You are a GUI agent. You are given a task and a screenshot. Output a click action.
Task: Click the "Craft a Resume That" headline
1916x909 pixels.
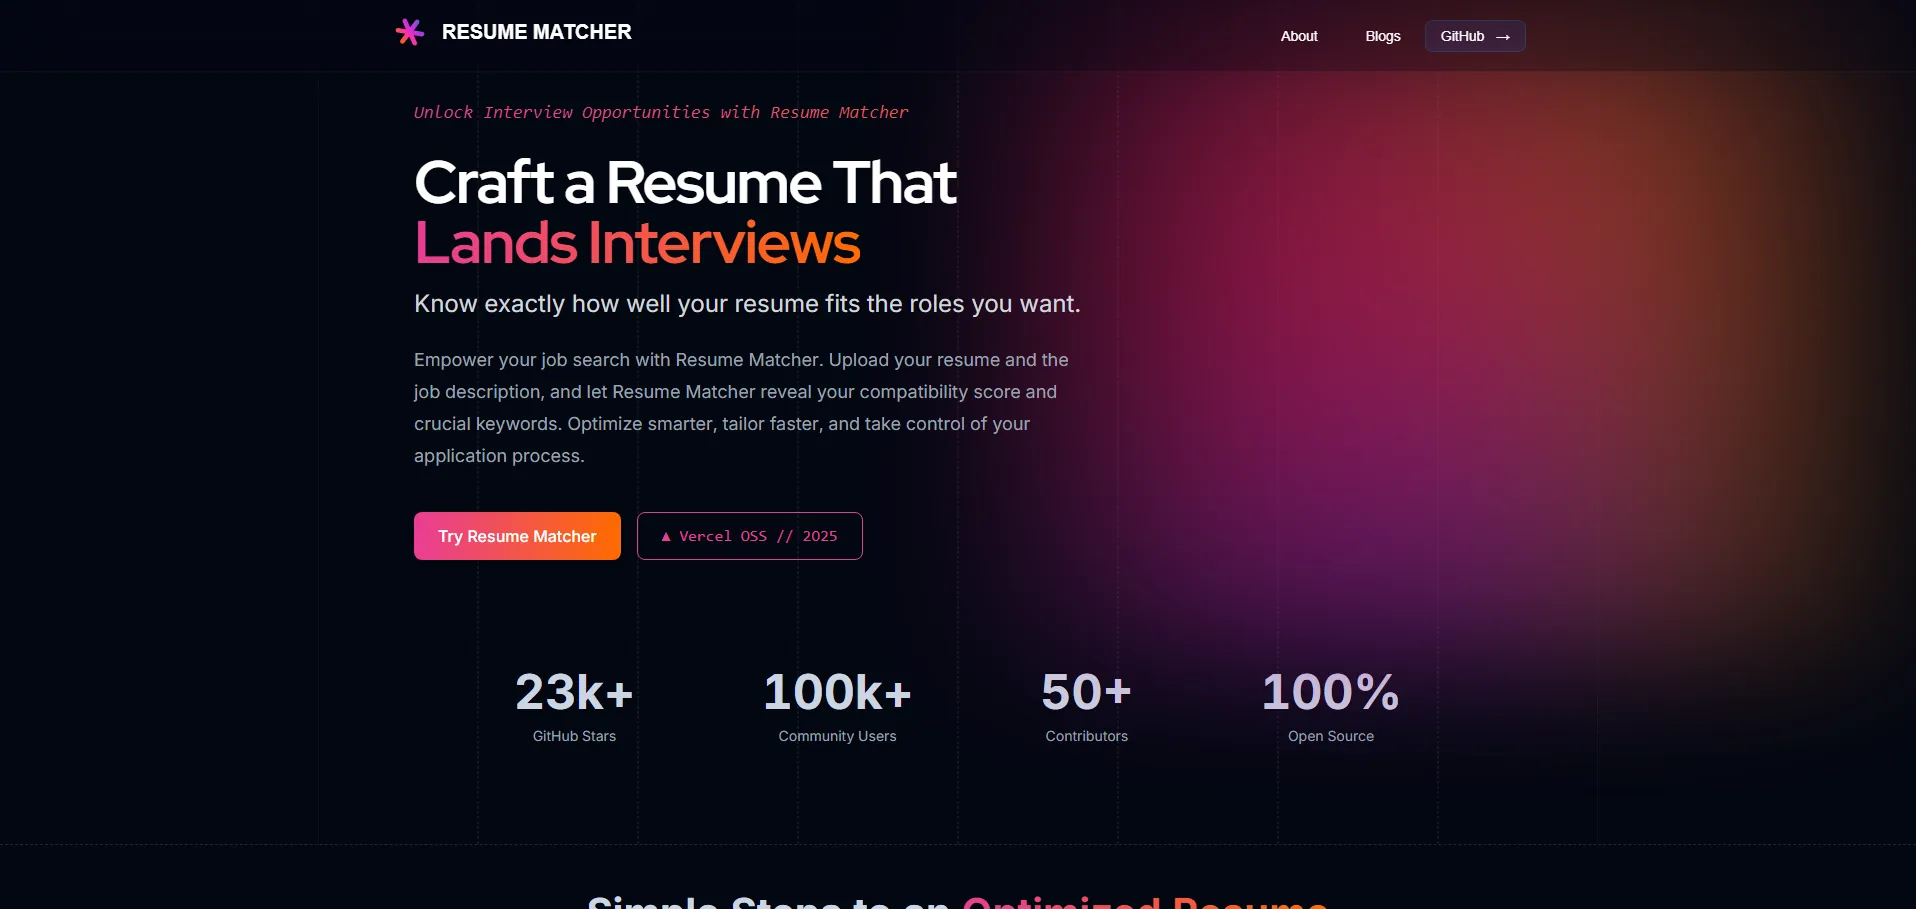coord(685,183)
